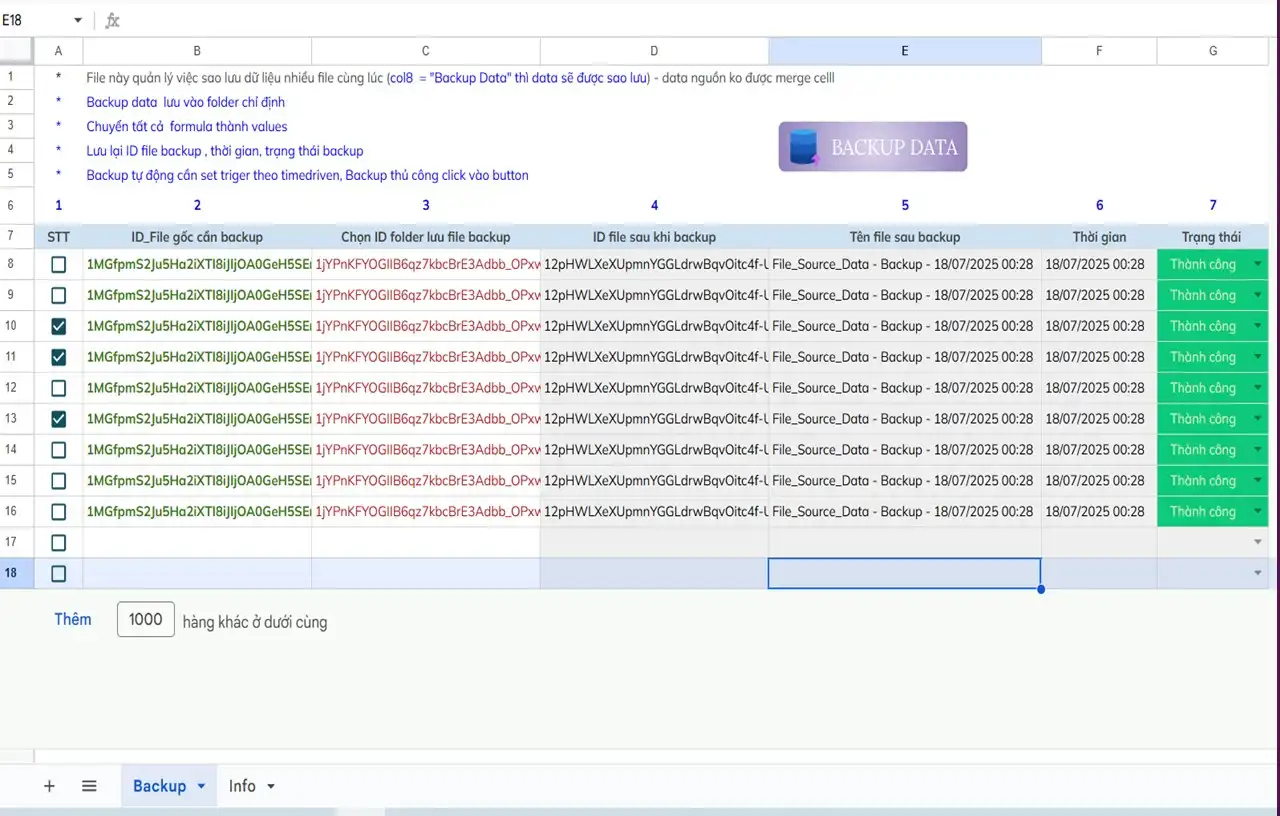Open Info sheet tab menu arrow
This screenshot has width=1280, height=816.
coord(270,786)
